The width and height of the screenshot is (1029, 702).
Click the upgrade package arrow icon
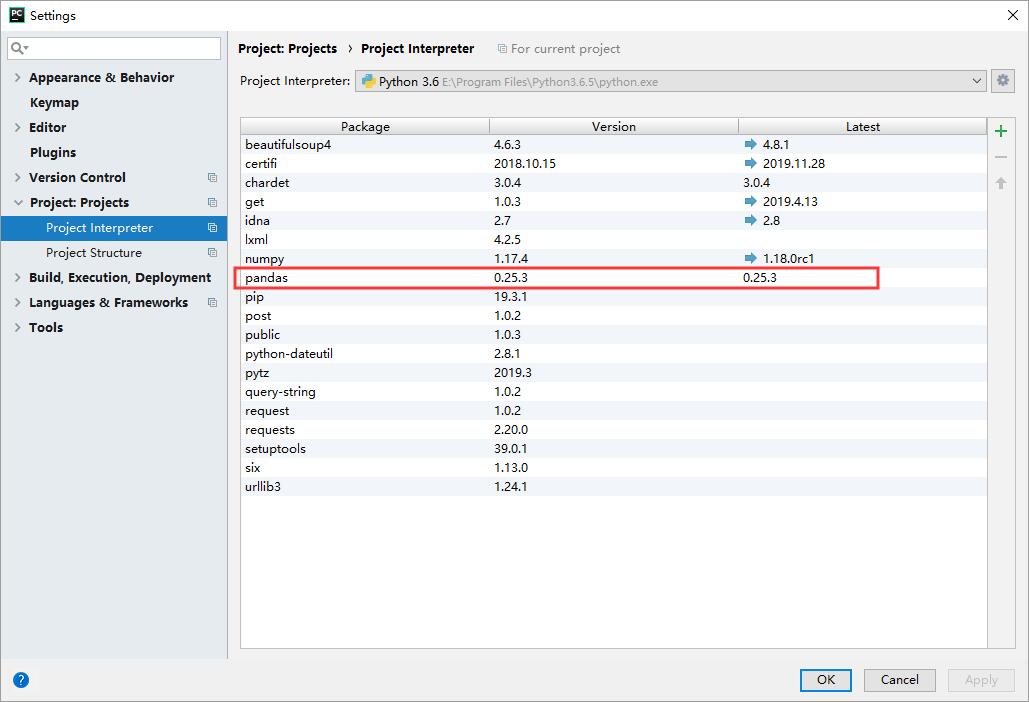[x=1001, y=183]
